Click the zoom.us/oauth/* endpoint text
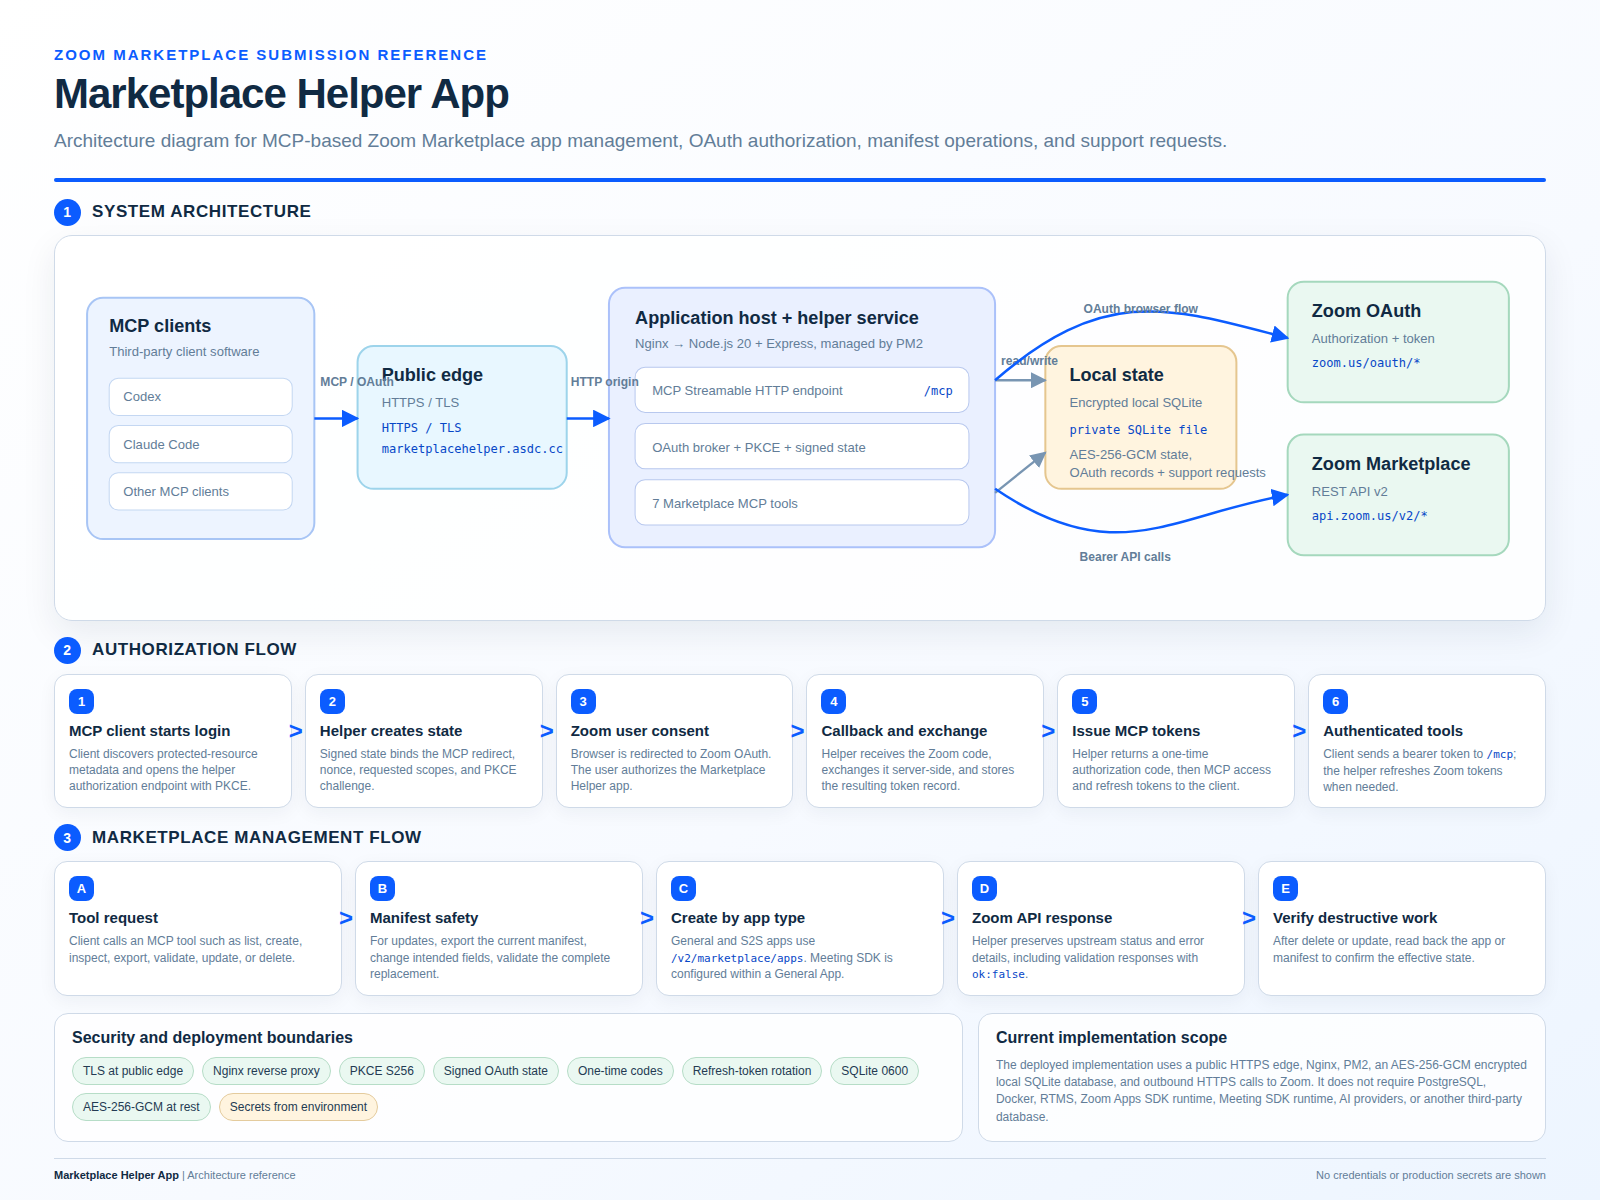 coord(1366,363)
